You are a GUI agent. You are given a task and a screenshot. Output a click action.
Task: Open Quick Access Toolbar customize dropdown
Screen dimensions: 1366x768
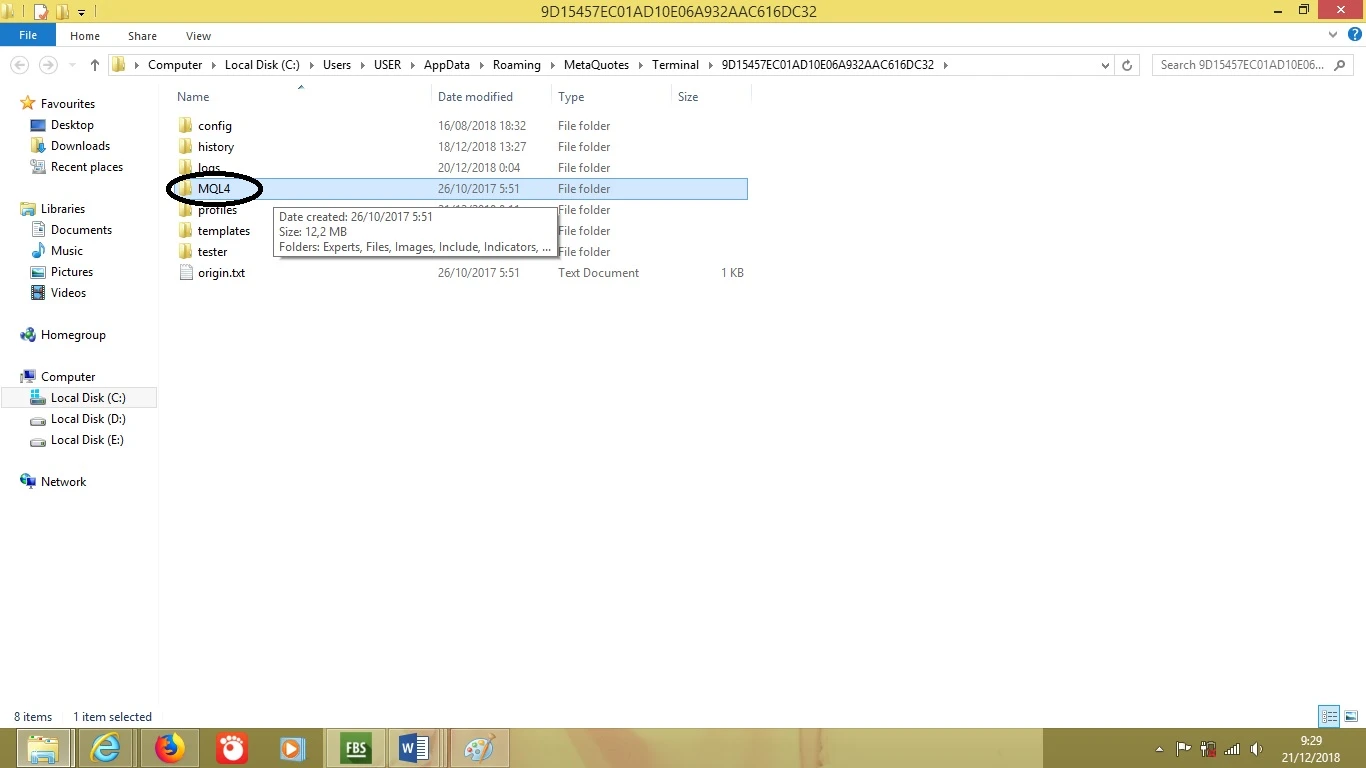coord(82,12)
